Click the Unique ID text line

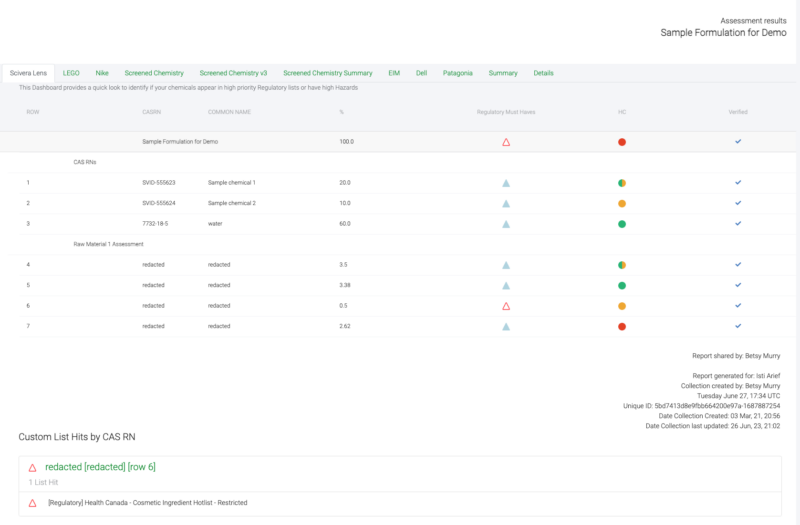pos(701,406)
